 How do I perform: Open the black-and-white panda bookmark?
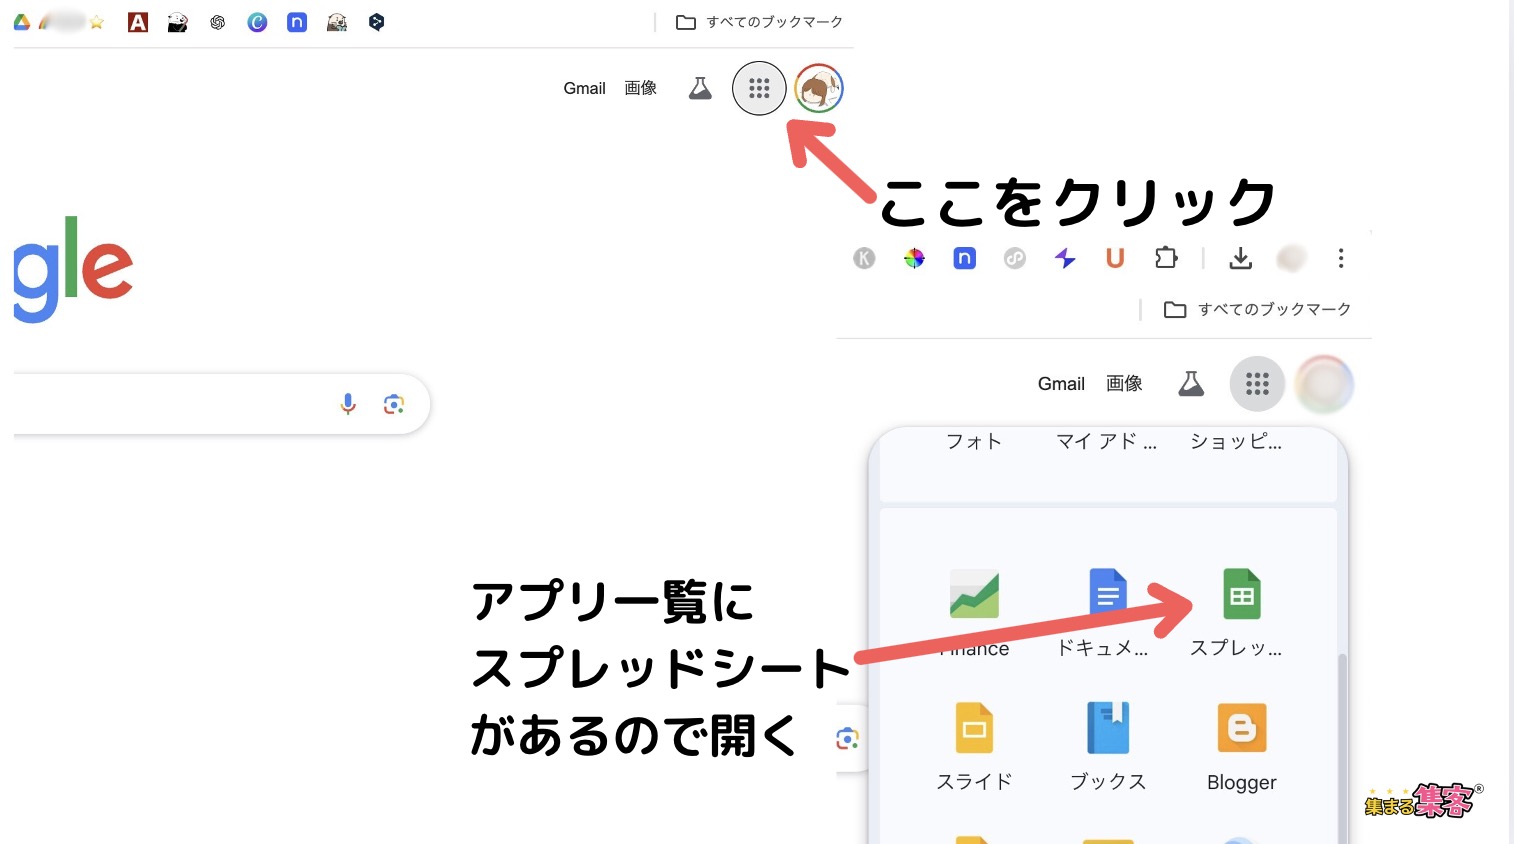tap(178, 22)
